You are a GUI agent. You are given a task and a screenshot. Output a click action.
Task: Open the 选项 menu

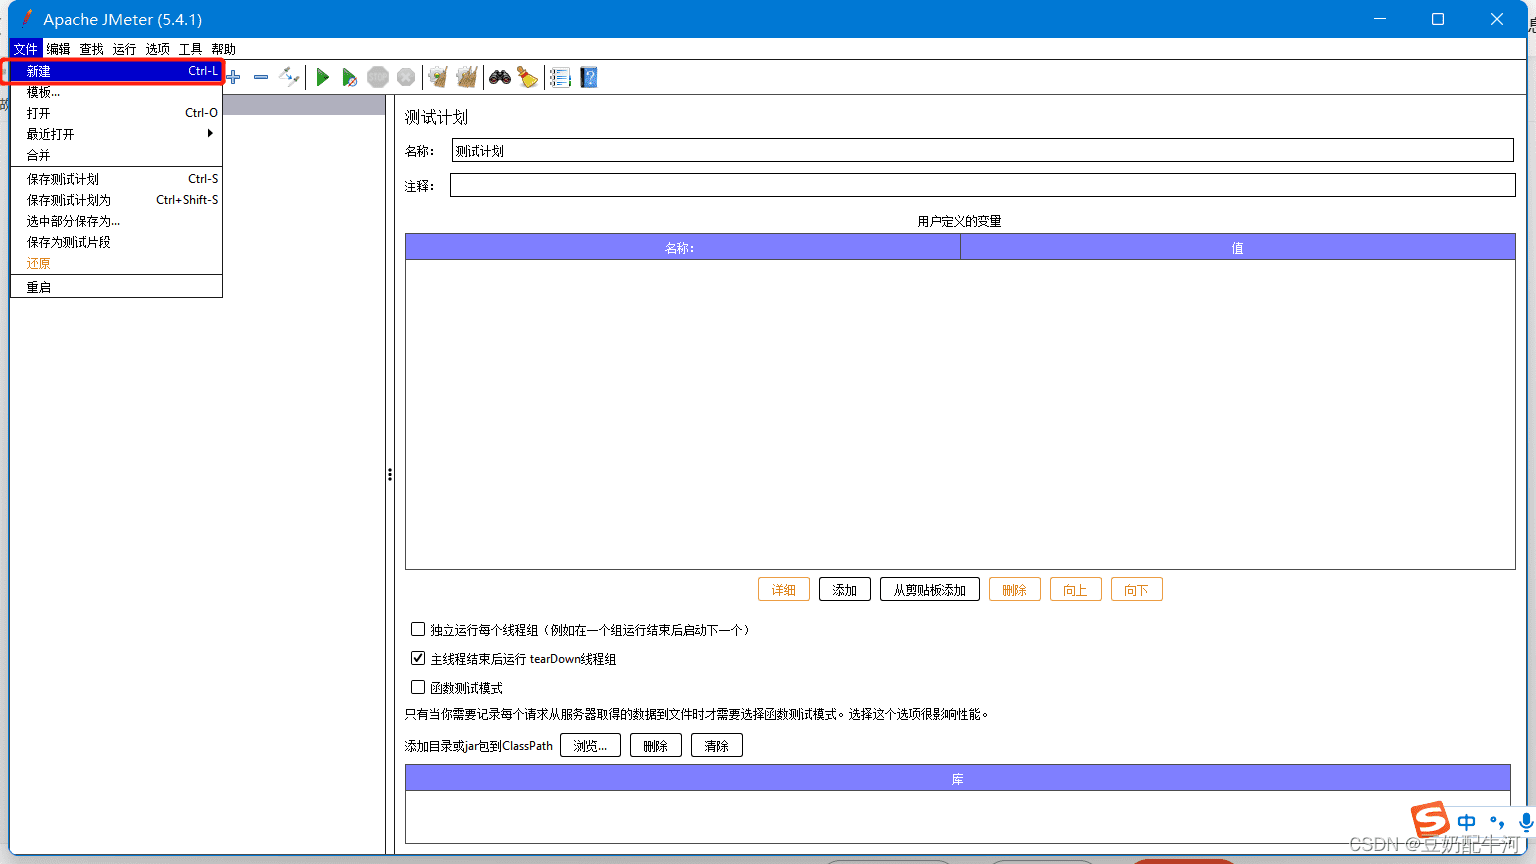click(x=157, y=49)
